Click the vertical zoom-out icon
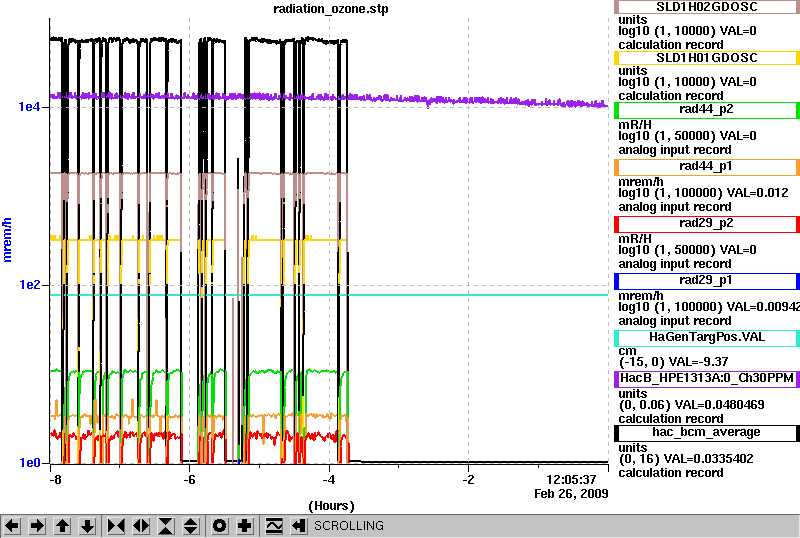Screen dimensions: 800x538 [x=191, y=526]
